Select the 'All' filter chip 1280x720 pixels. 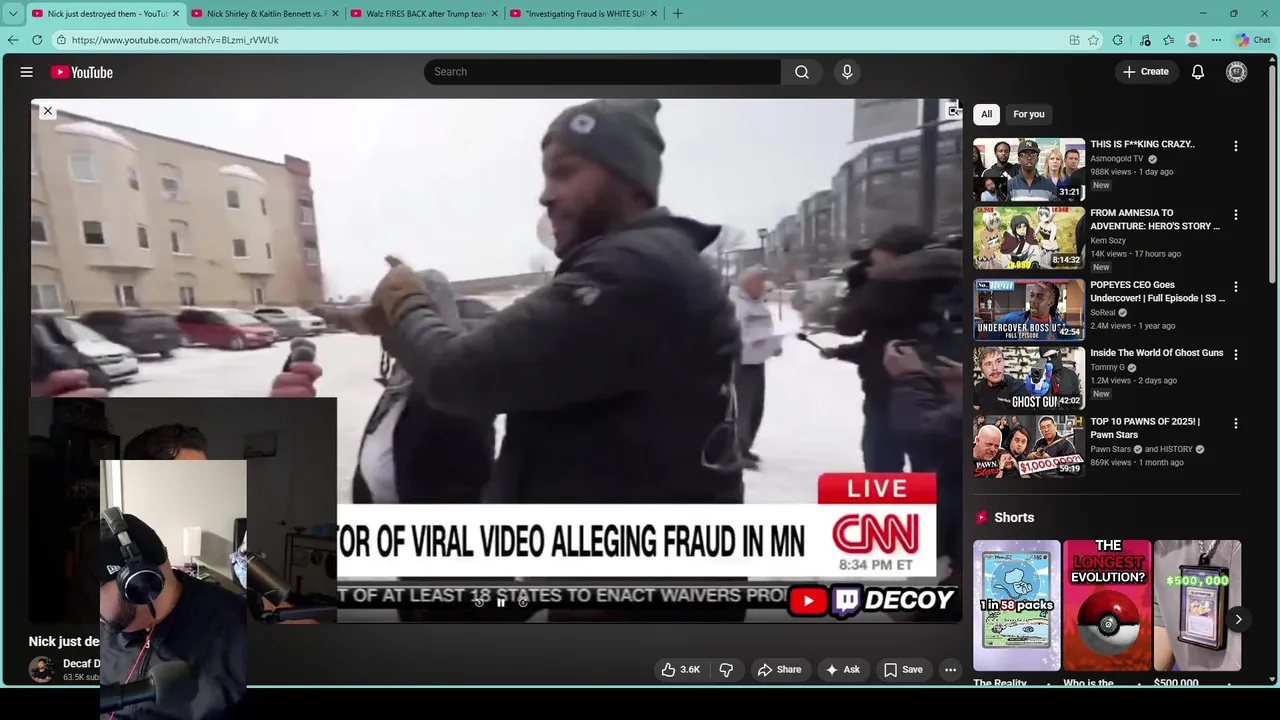click(986, 114)
